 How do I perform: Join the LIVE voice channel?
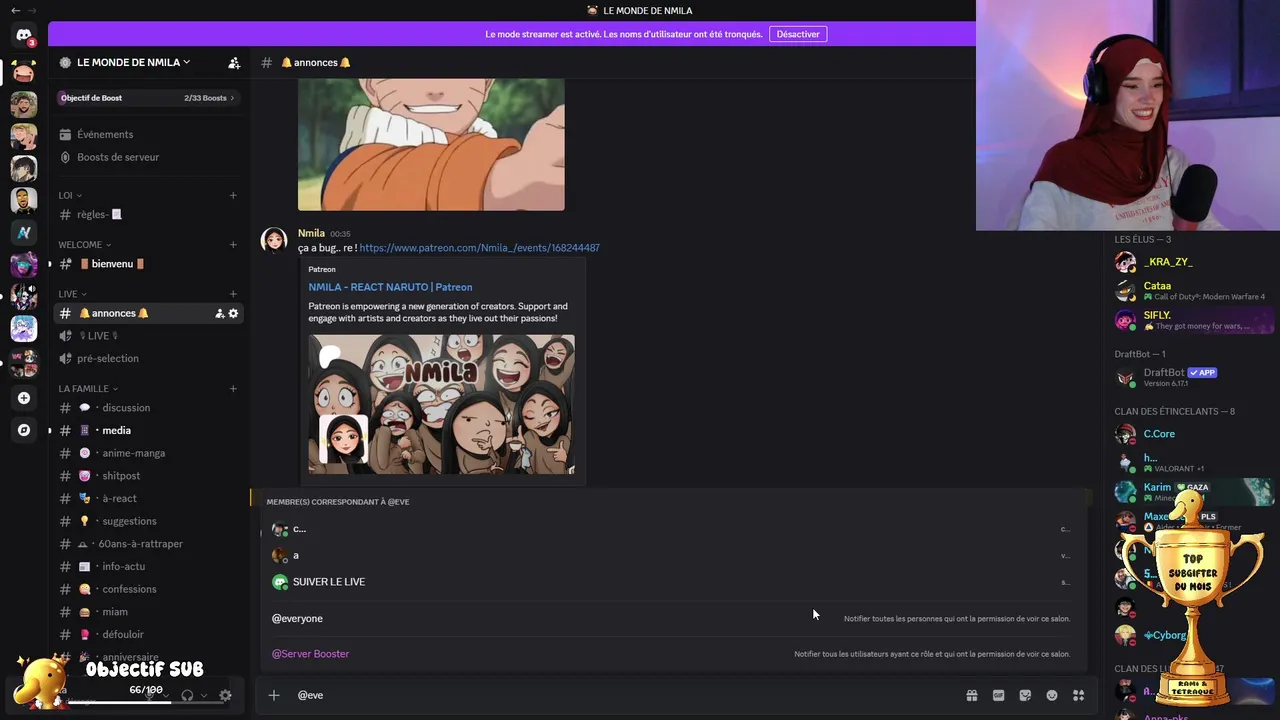click(x=150, y=336)
